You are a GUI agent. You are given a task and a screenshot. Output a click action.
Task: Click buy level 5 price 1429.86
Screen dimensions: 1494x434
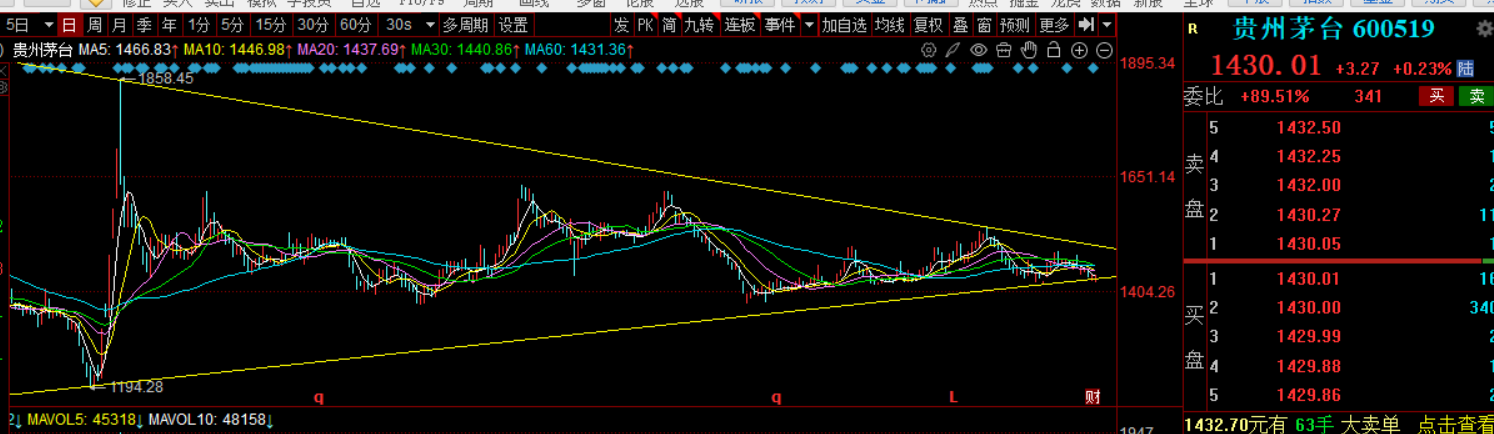(x=1307, y=394)
